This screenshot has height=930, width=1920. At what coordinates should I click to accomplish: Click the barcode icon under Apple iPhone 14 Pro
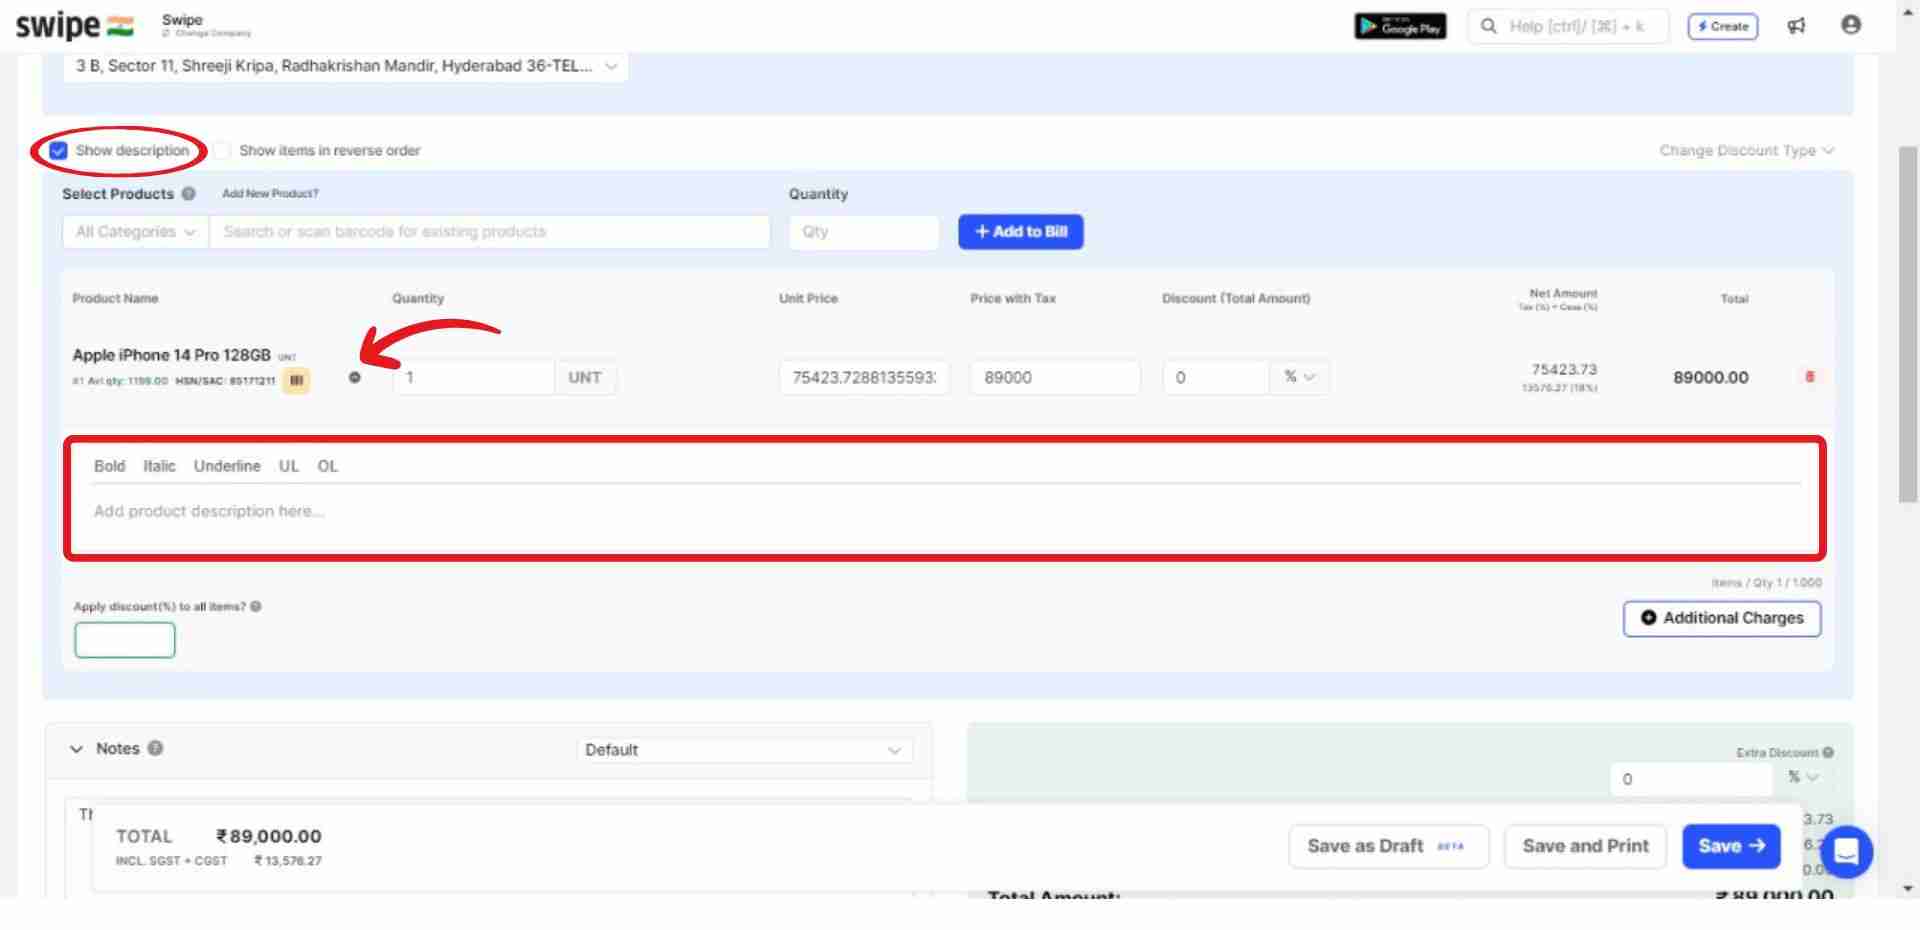point(296,380)
